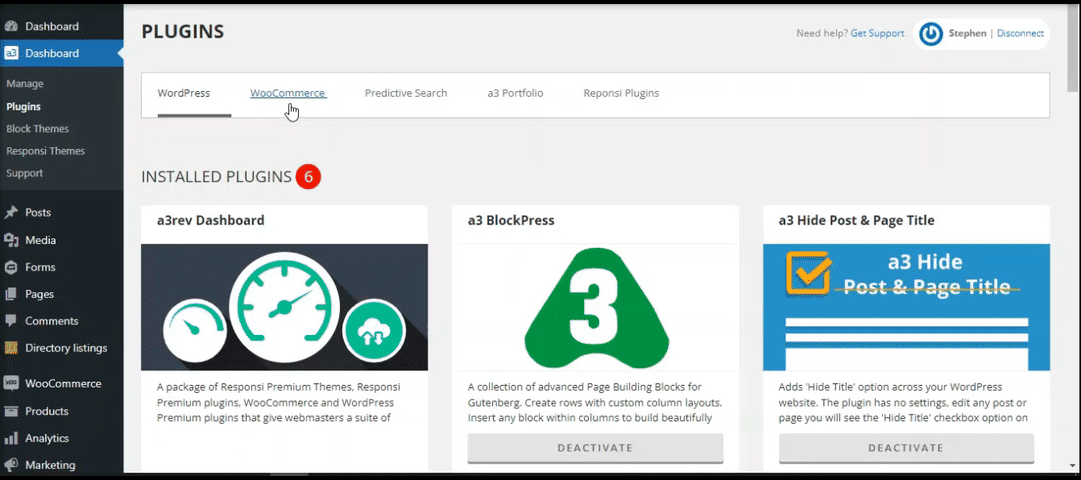
Task: Open the WordPress plugins tab
Action: pos(183,93)
